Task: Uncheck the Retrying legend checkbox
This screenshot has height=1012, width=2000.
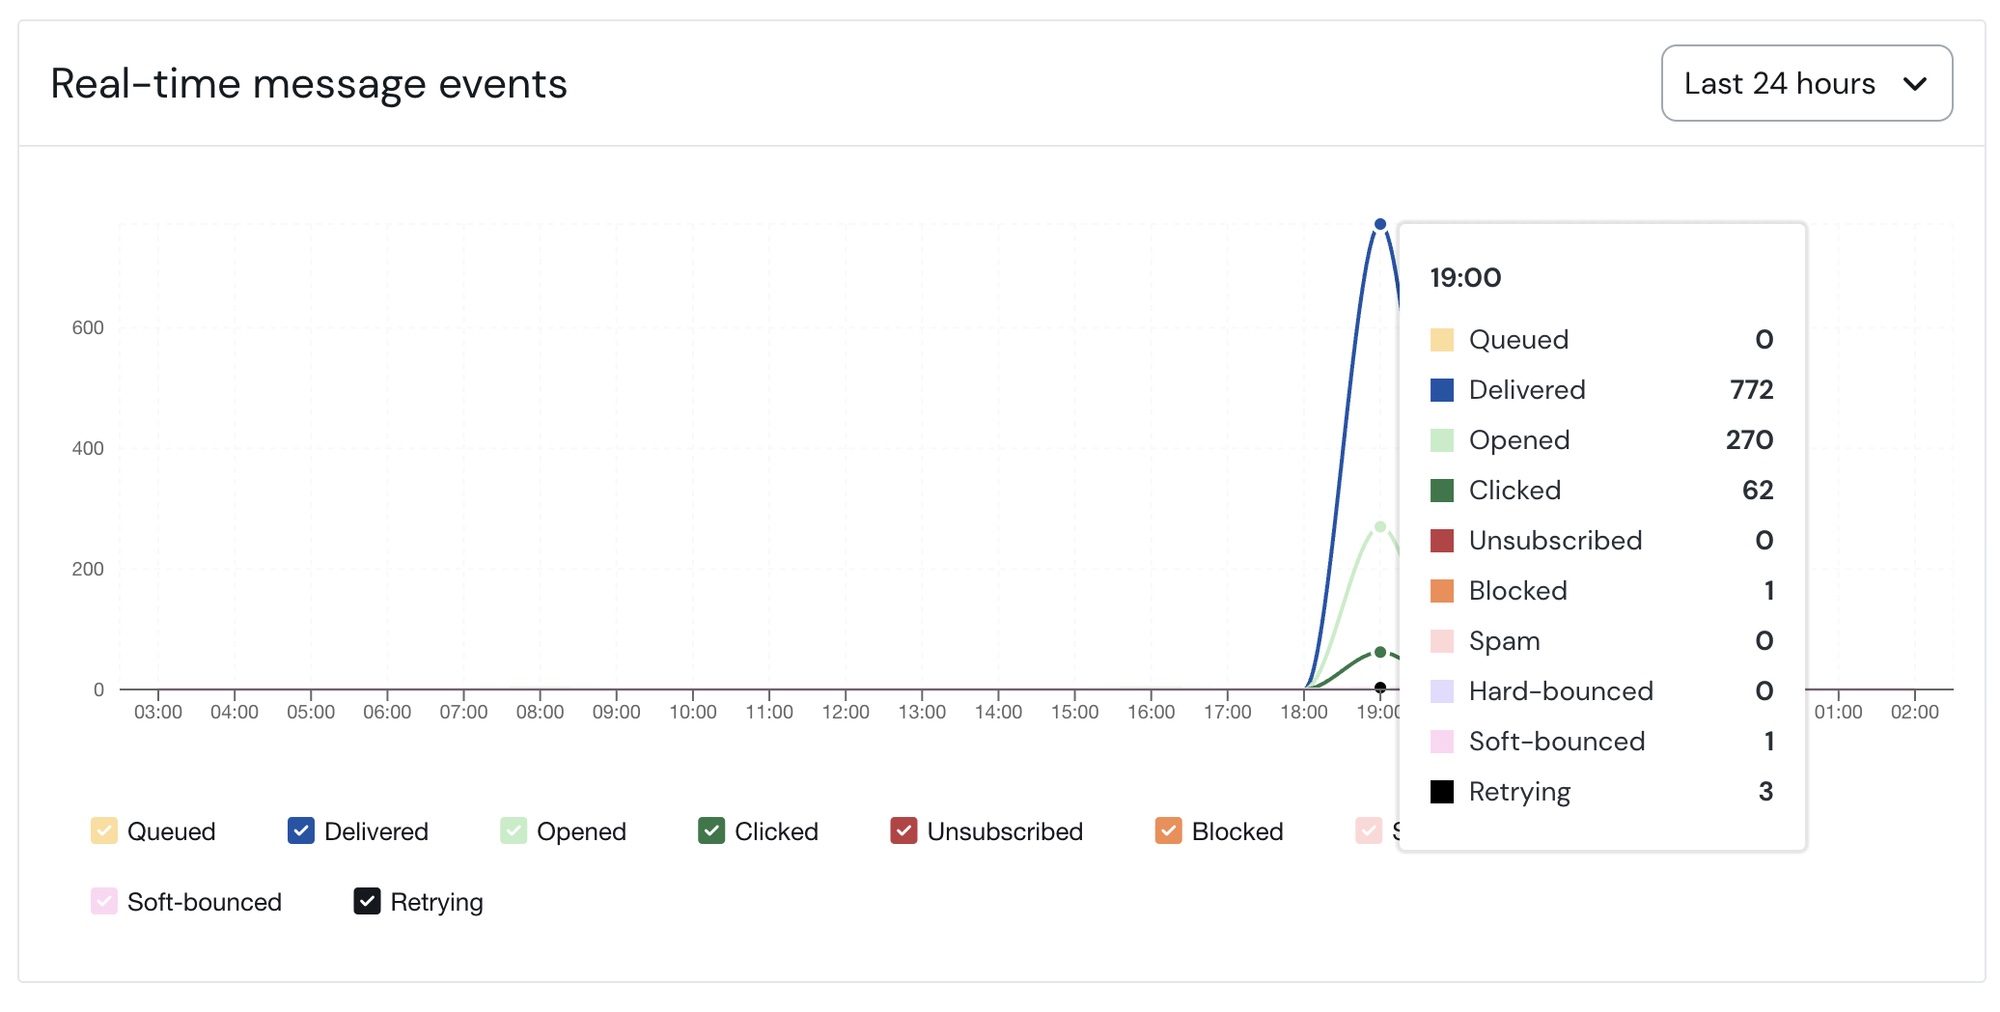Action: (367, 901)
